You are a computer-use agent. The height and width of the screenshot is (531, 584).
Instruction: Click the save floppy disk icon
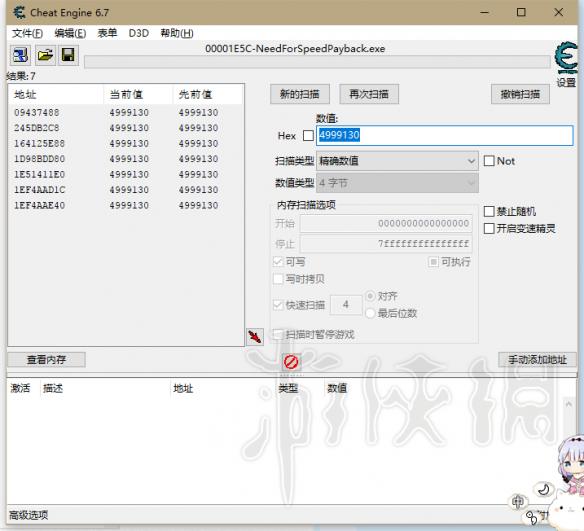tap(68, 55)
